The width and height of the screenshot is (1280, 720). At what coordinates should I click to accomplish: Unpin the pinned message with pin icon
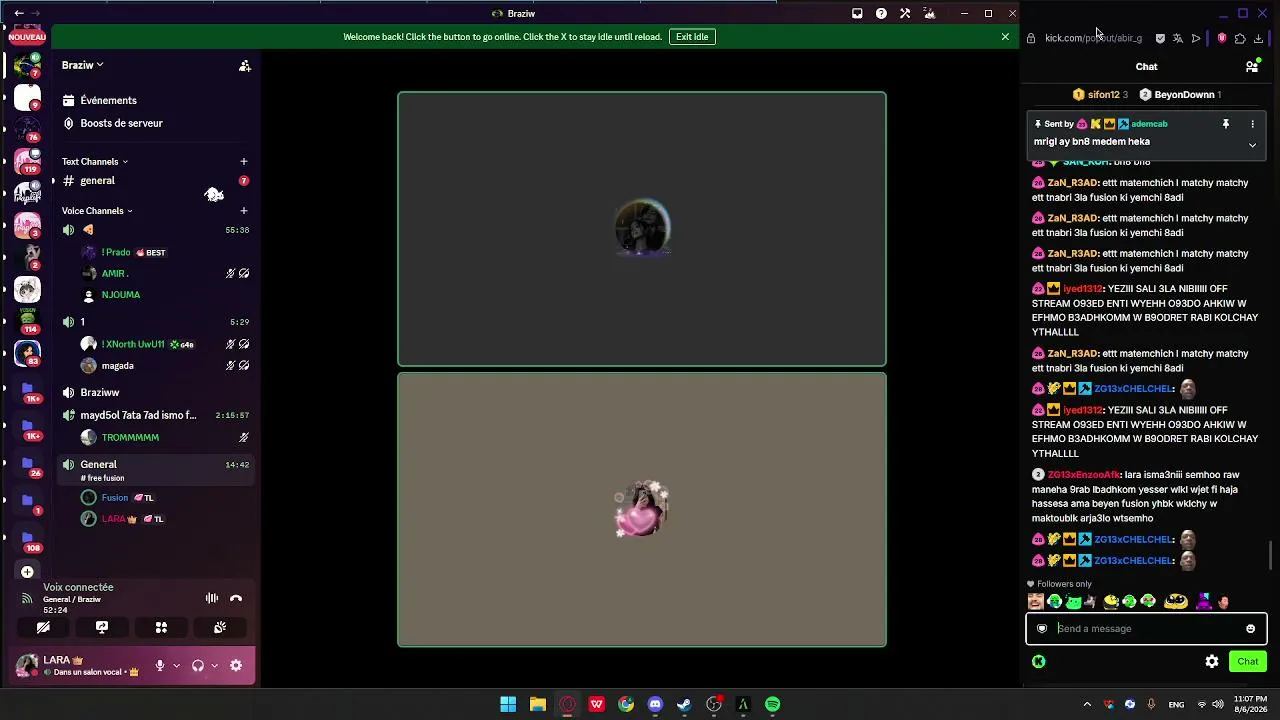(1225, 124)
